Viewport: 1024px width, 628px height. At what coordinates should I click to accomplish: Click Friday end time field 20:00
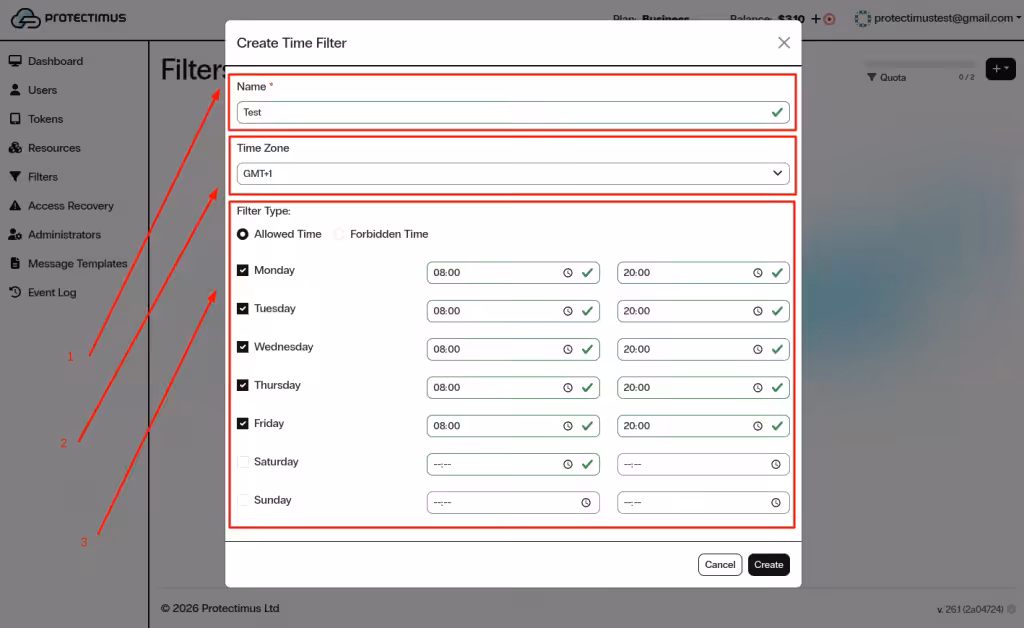[703, 426]
